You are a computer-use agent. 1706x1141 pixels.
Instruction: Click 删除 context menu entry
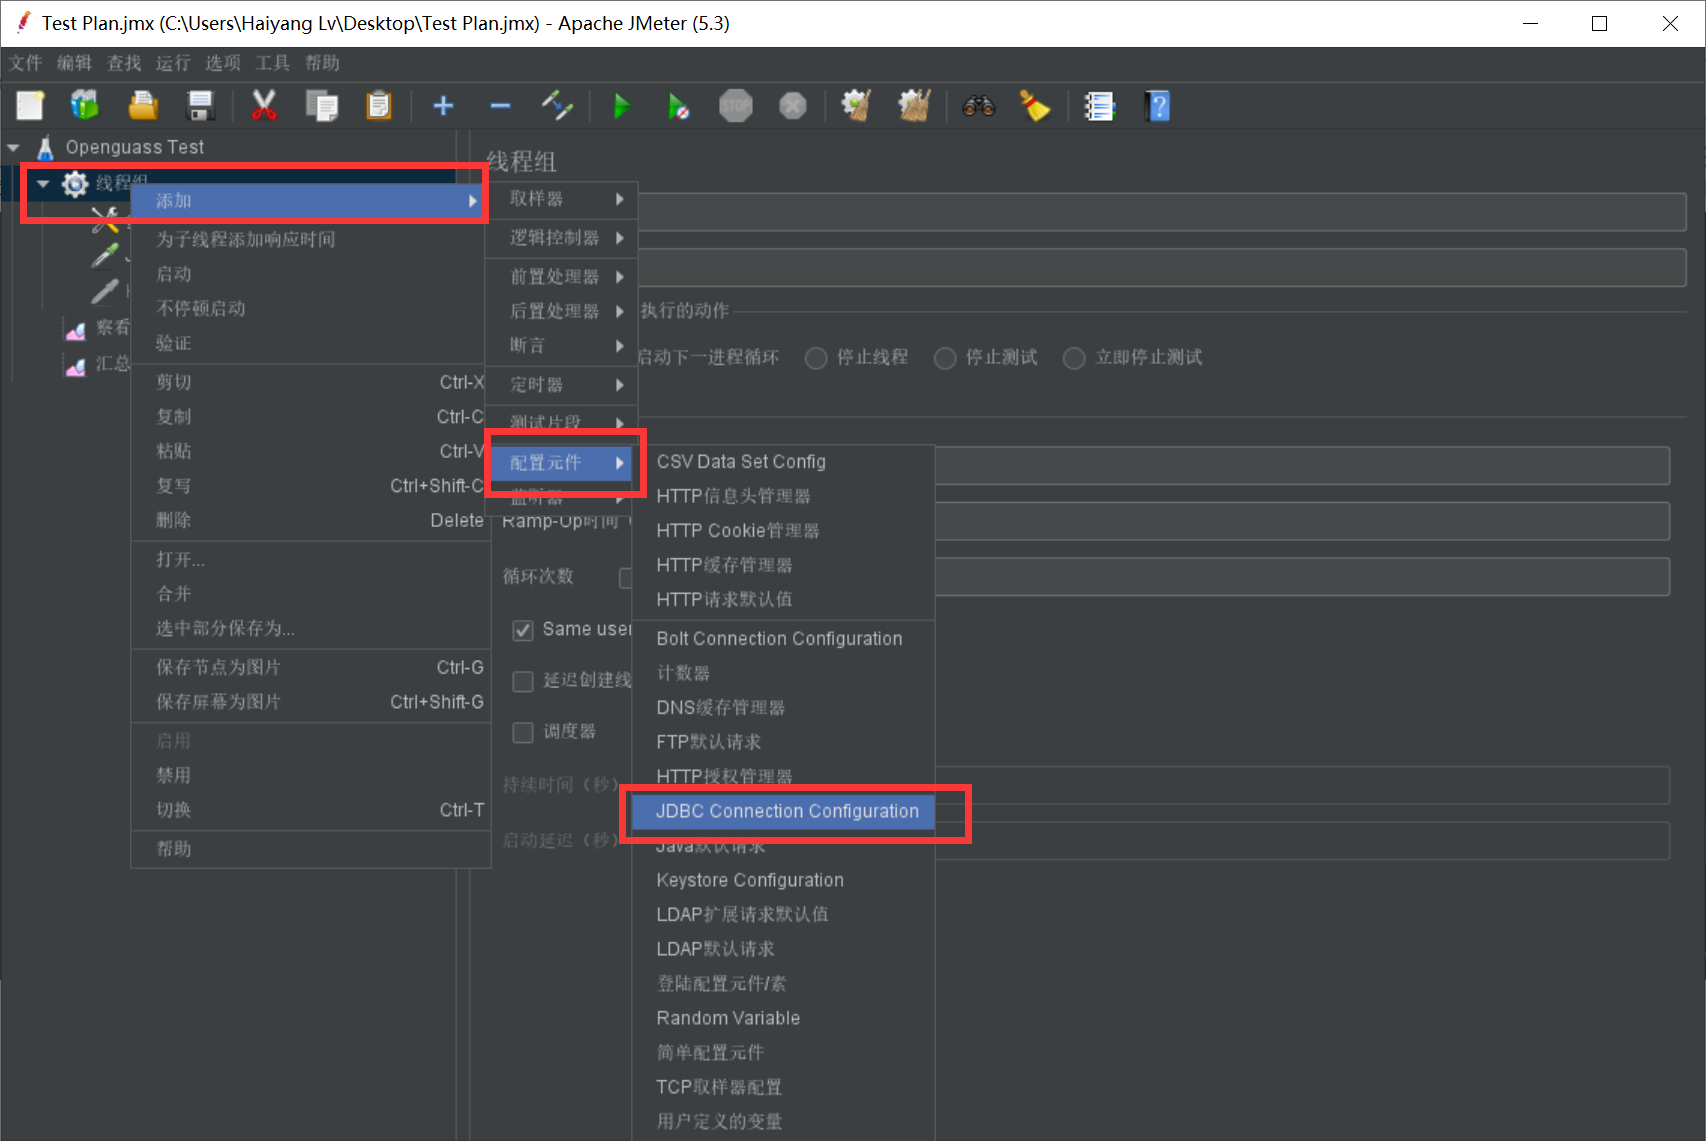309,520
